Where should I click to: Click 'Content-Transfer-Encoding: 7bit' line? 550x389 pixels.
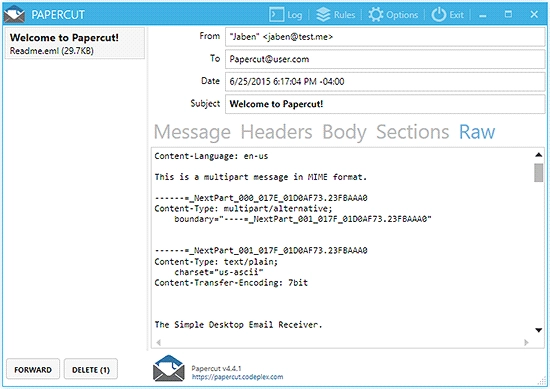click(231, 283)
